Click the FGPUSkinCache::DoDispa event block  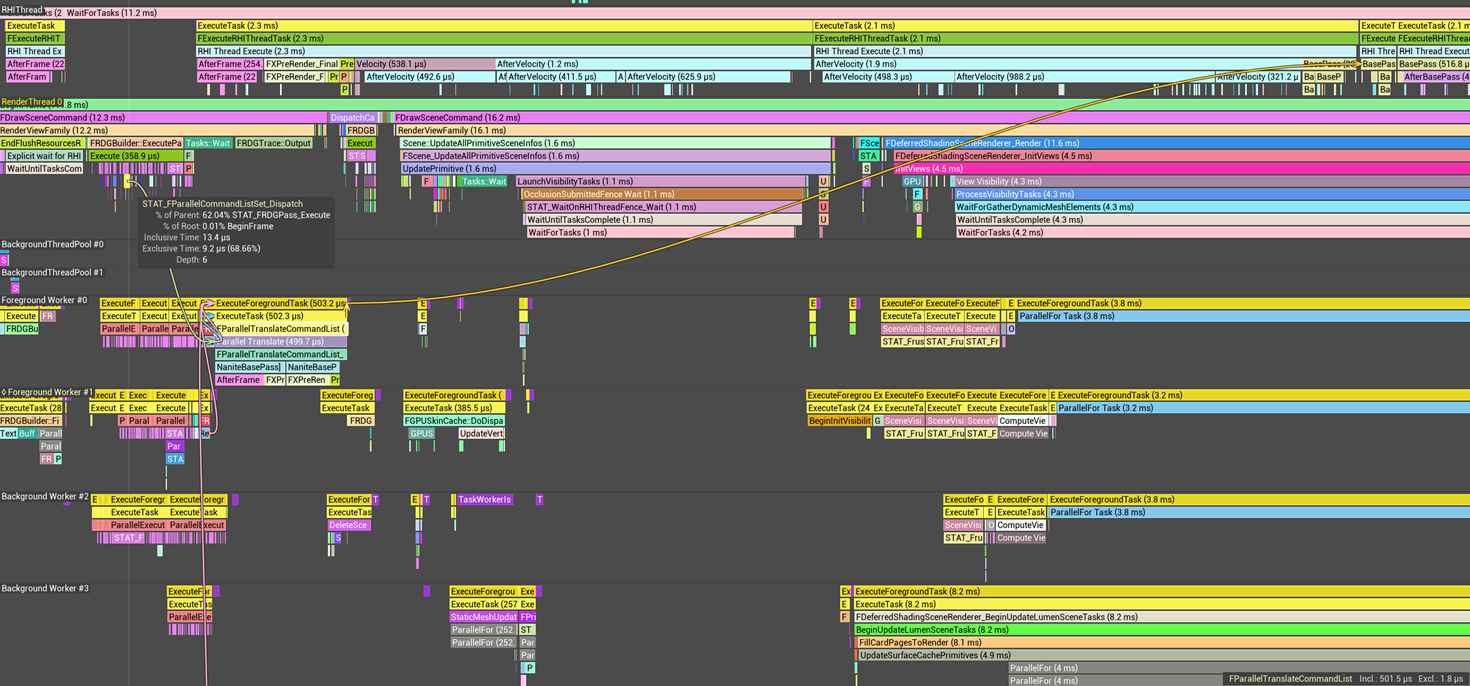(x=453, y=421)
